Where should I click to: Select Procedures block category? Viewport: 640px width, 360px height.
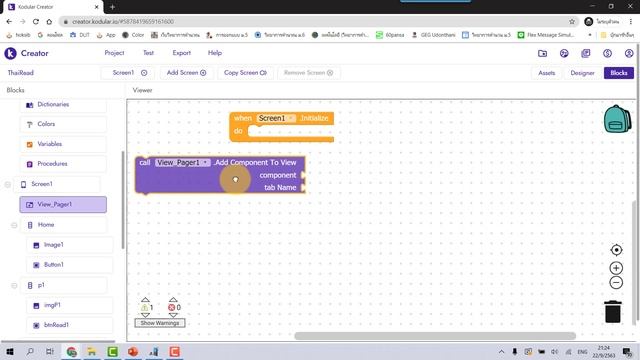pyautogui.click(x=63, y=164)
